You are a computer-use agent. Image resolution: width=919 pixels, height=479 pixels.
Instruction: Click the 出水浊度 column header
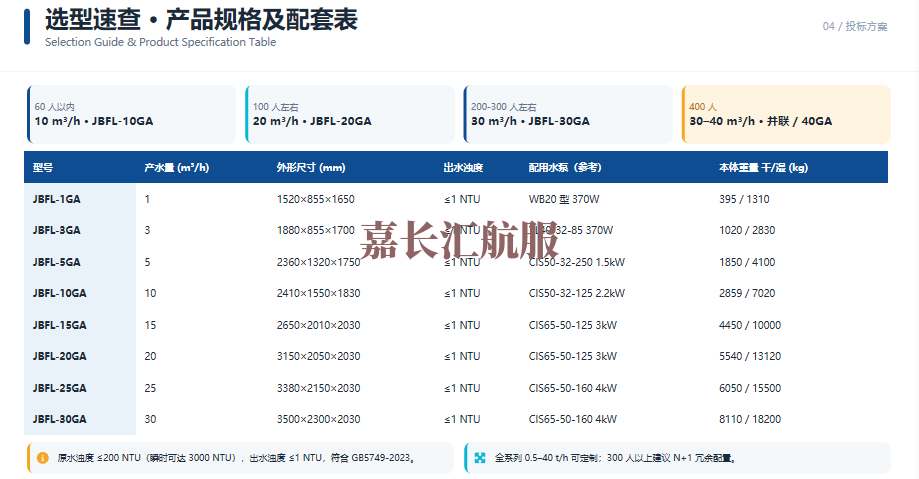click(x=463, y=168)
